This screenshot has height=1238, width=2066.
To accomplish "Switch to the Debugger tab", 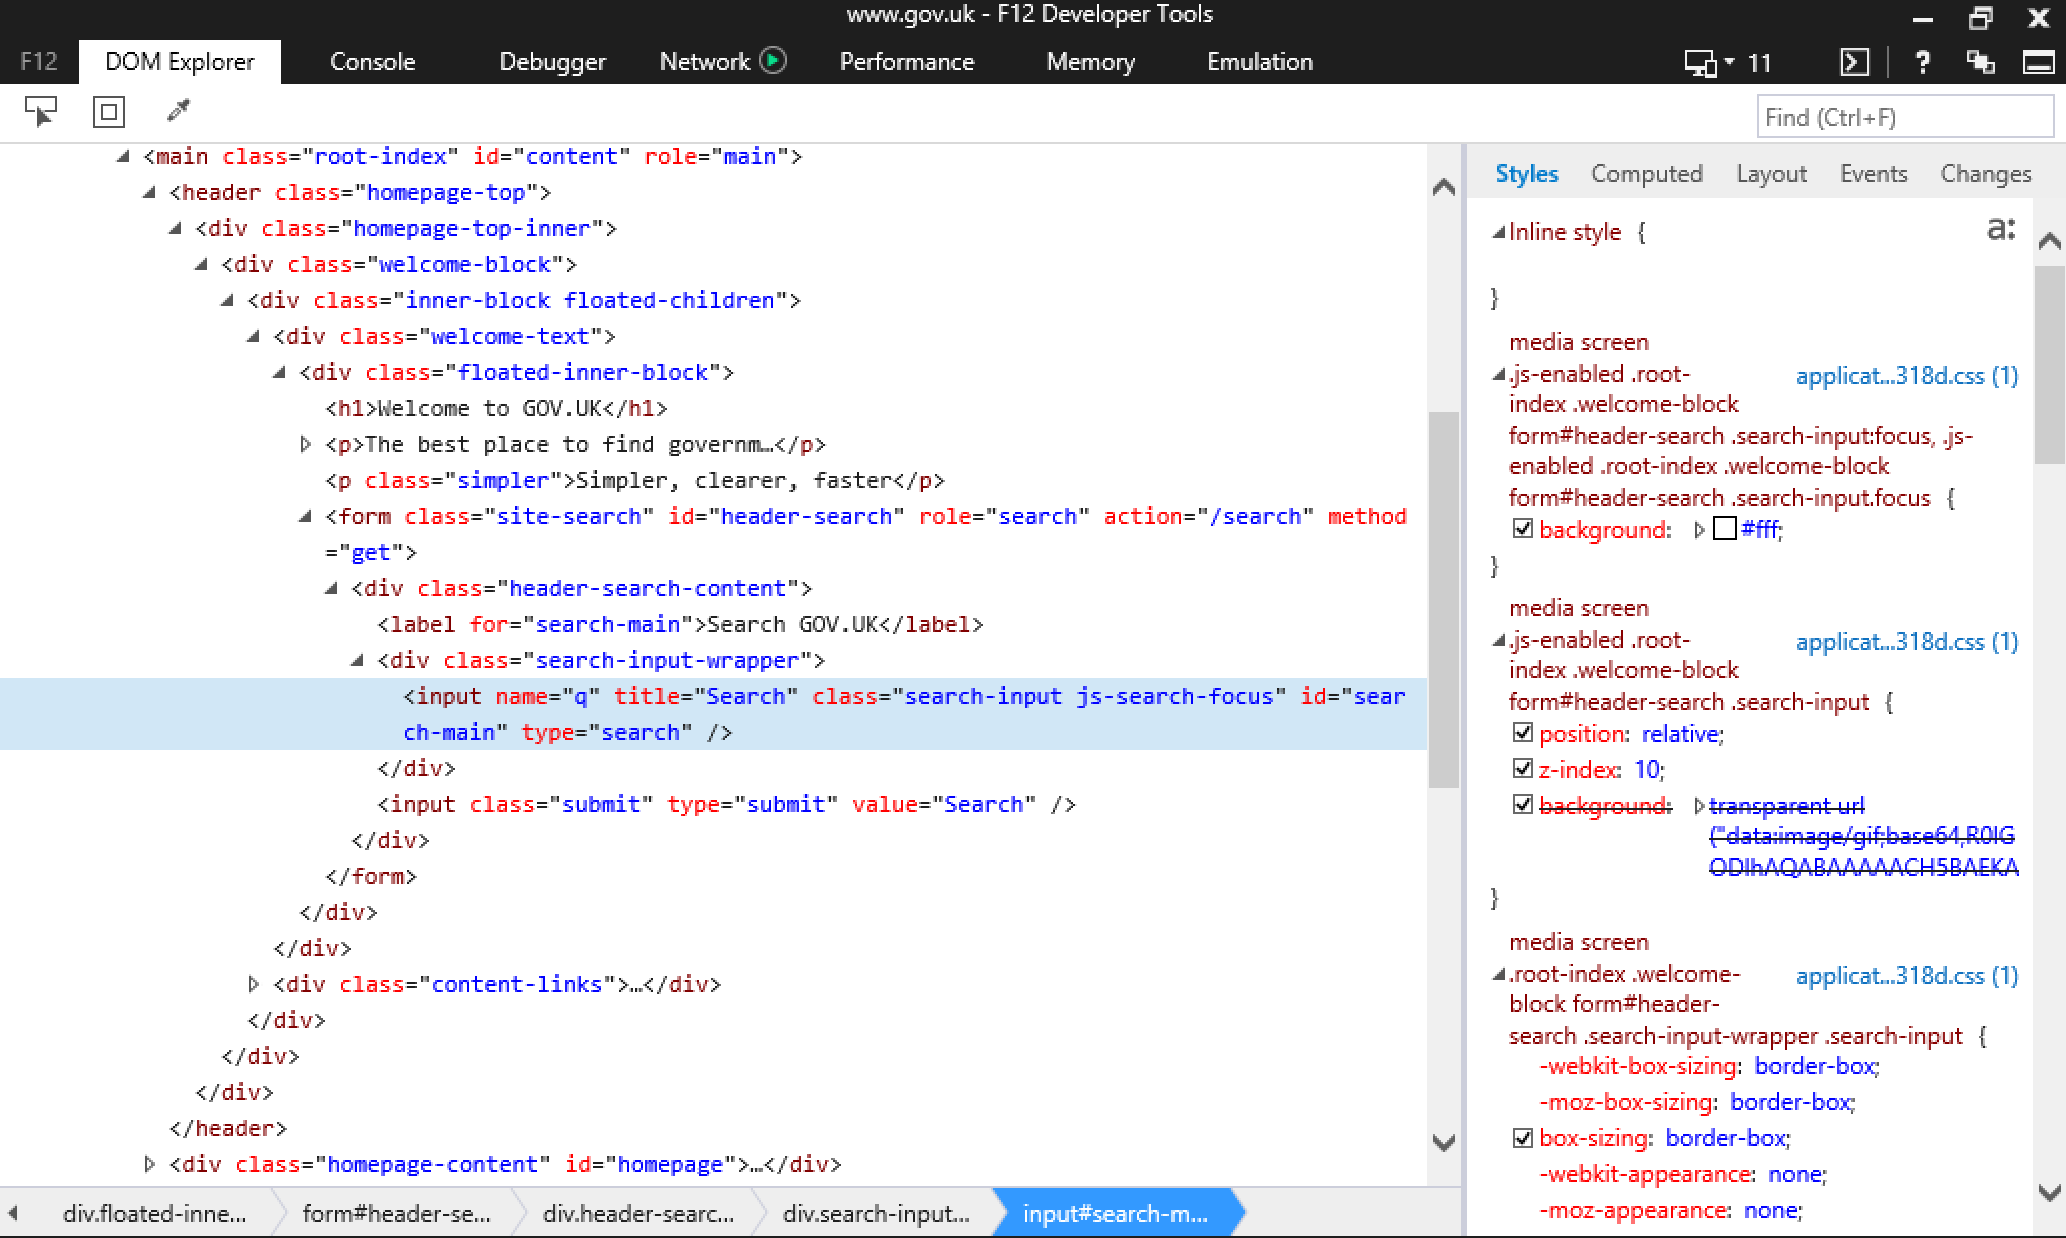I will pos(552,62).
